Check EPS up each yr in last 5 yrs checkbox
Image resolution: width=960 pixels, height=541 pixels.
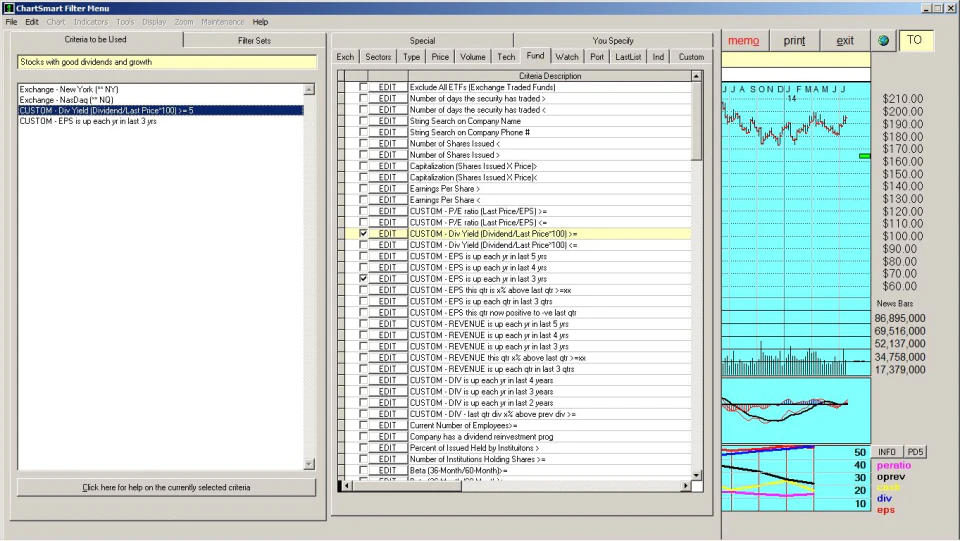coord(364,256)
